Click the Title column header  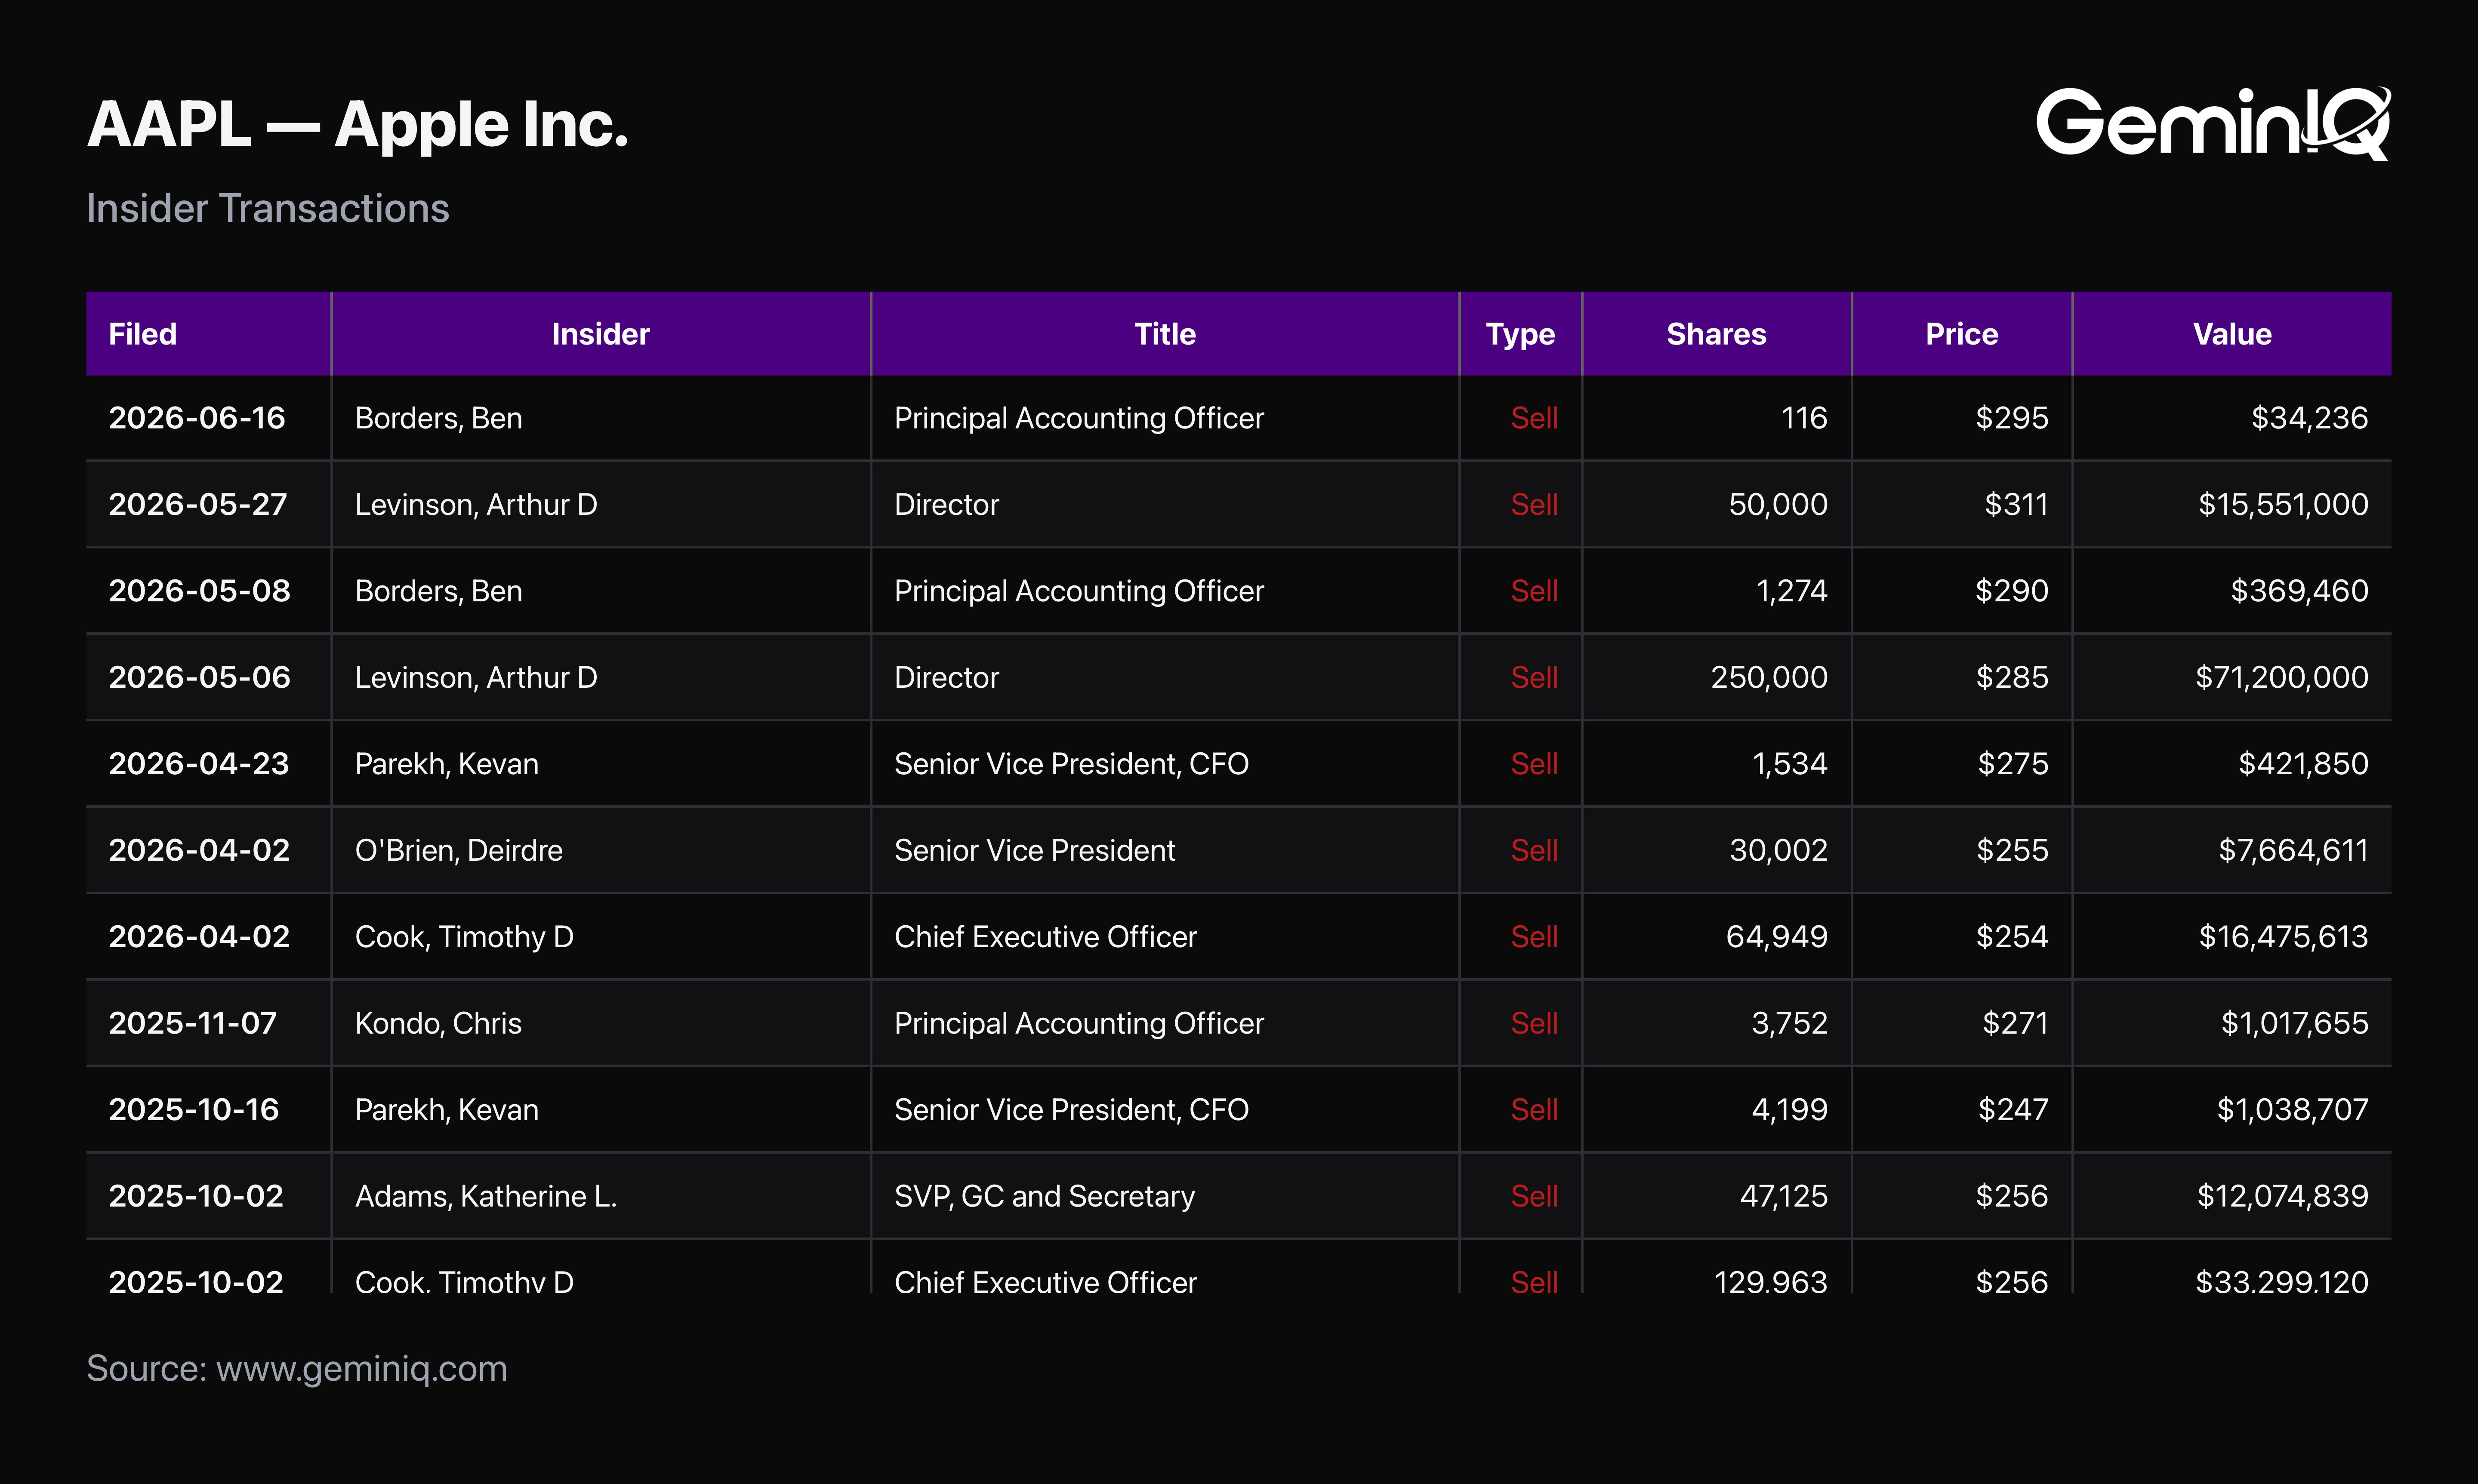tap(1164, 334)
